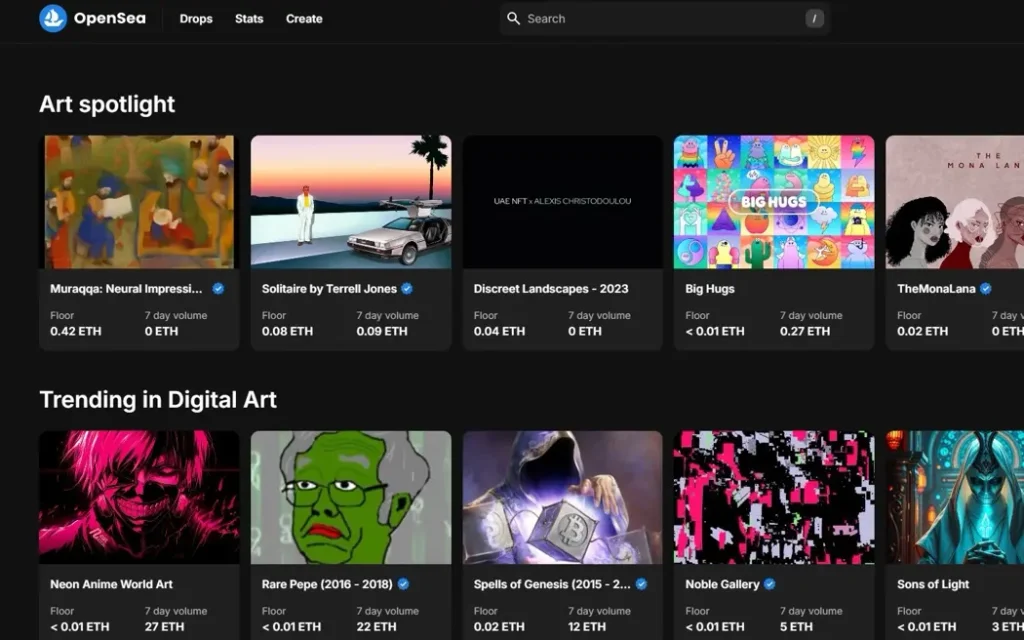Screen dimensions: 1024x640
Task: Open Rare Pepe (2016 - 2018) collection title
Action: pyautogui.click(x=327, y=584)
